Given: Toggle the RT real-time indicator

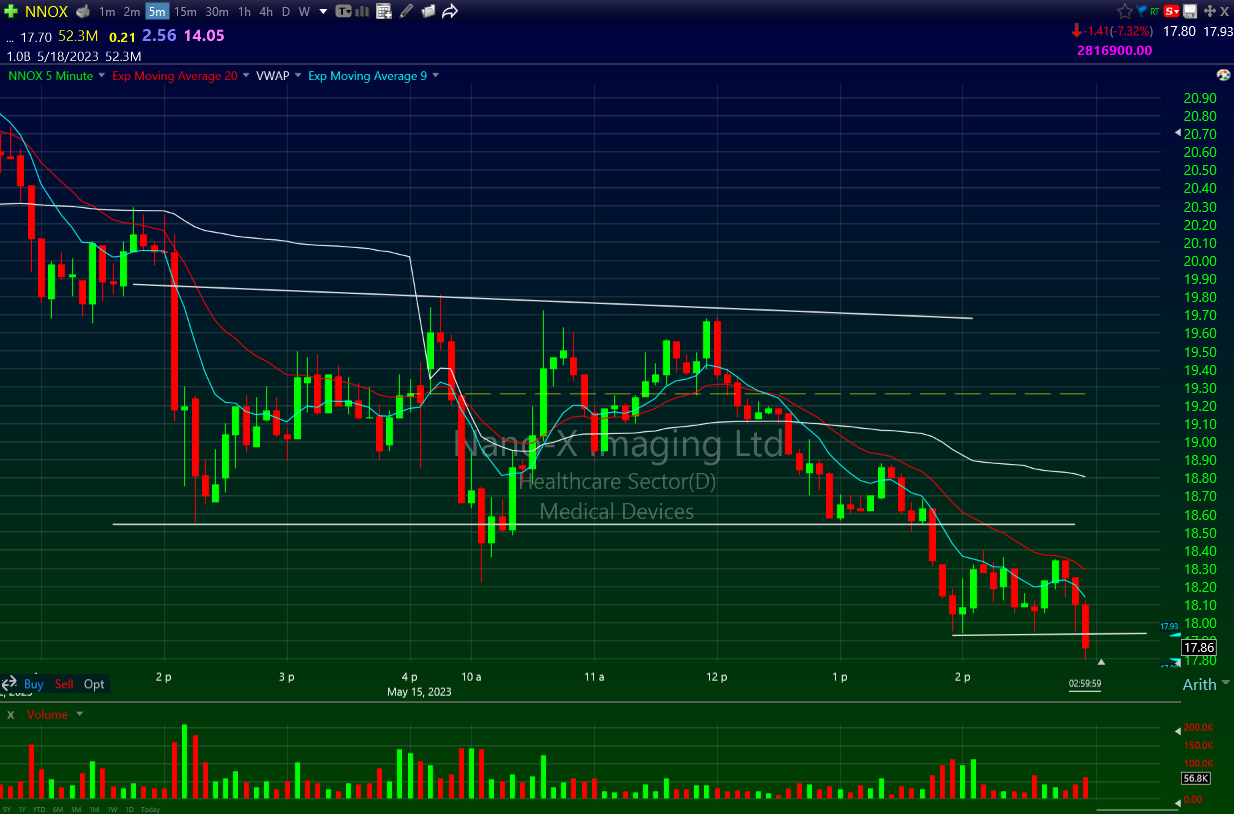Looking at the screenshot, I should point(1156,12).
